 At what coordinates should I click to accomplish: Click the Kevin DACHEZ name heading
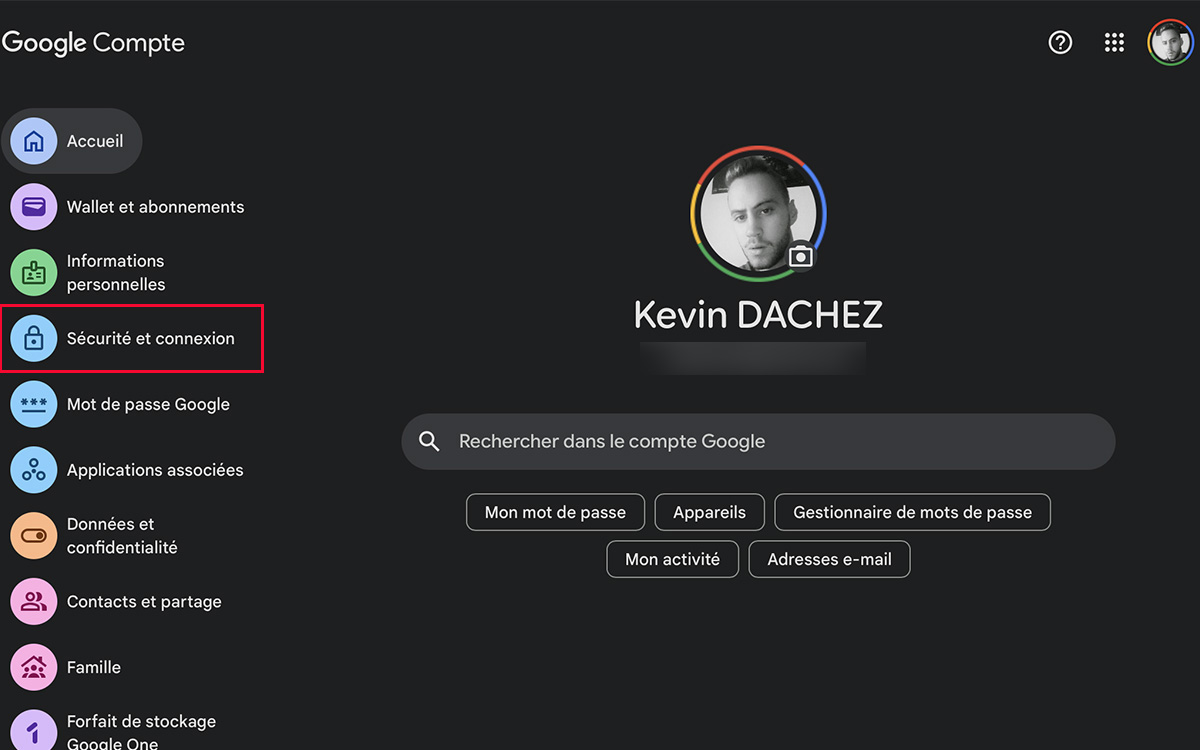coord(758,315)
